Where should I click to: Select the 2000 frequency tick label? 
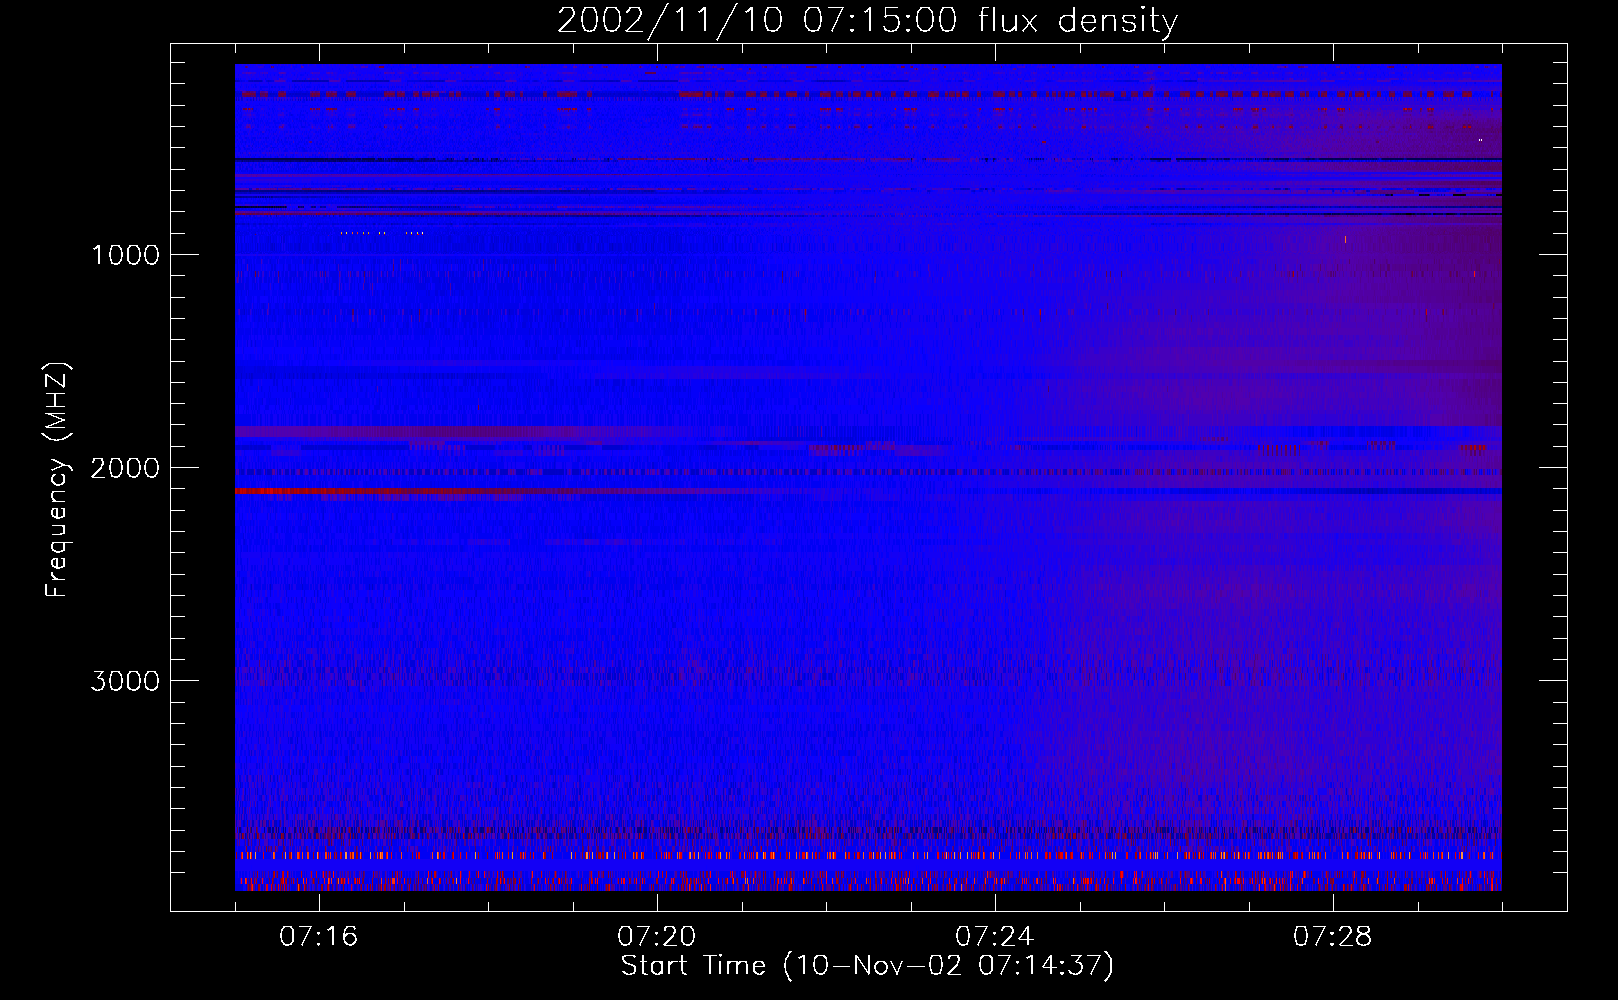tap(125, 468)
